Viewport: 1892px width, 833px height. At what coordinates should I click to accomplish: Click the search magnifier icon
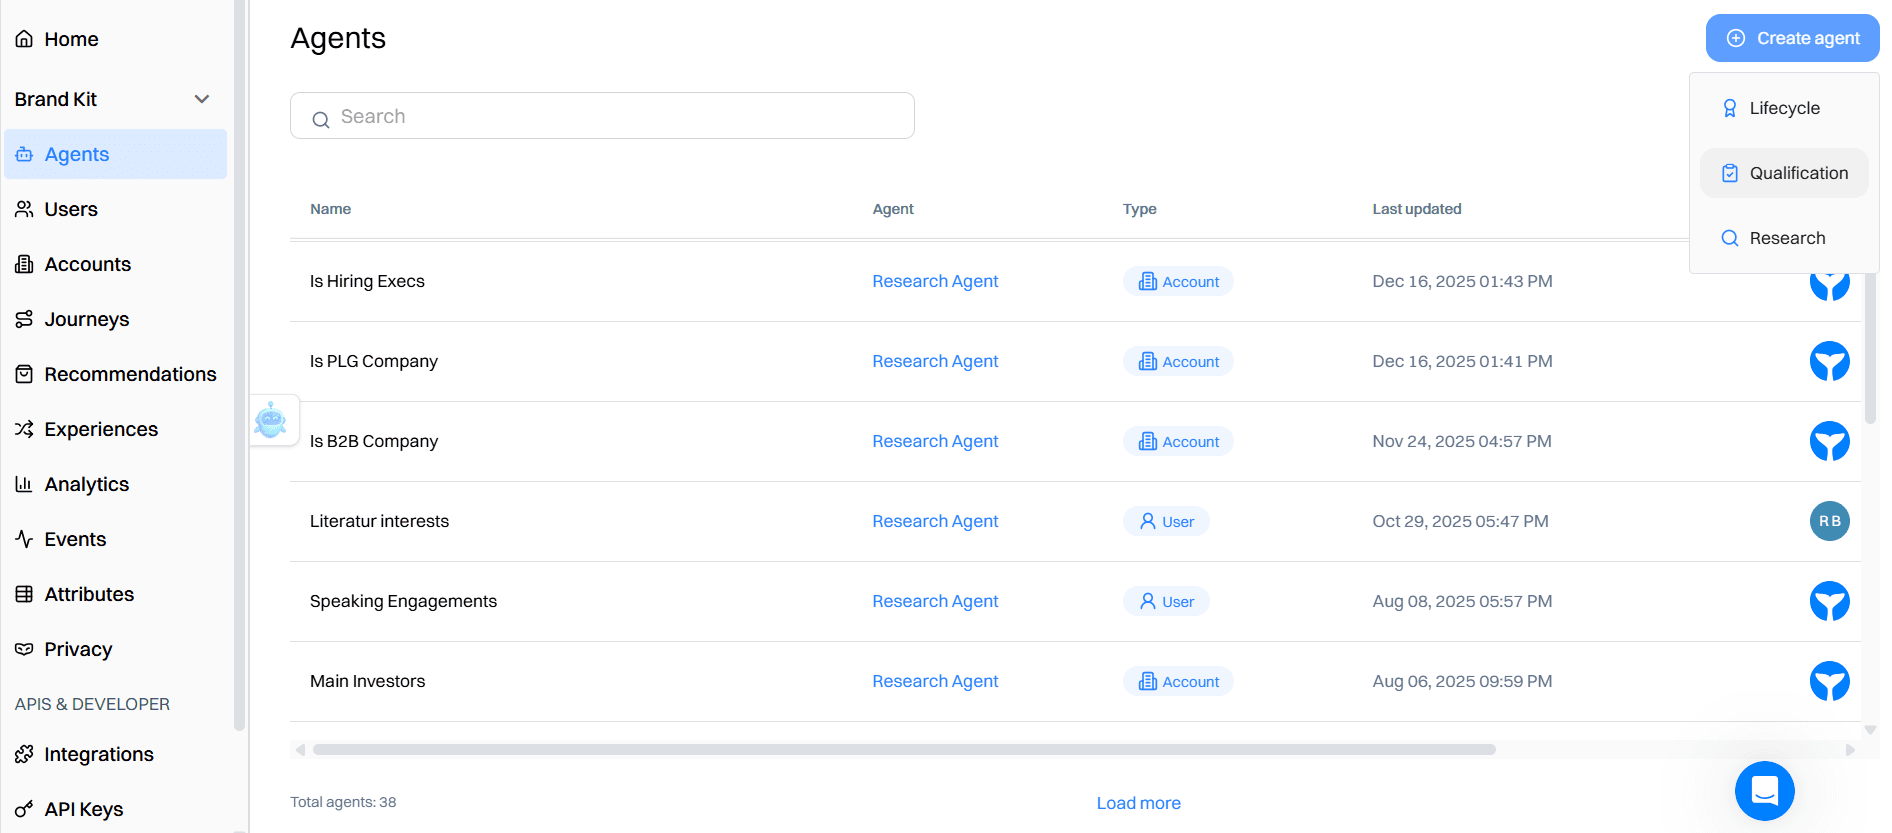point(321,120)
